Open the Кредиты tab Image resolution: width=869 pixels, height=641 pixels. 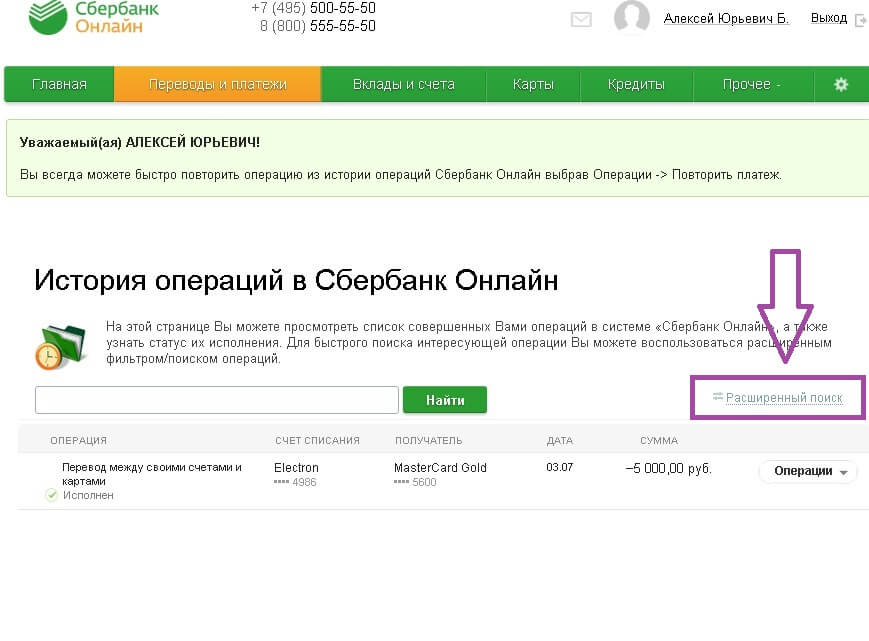[636, 85]
